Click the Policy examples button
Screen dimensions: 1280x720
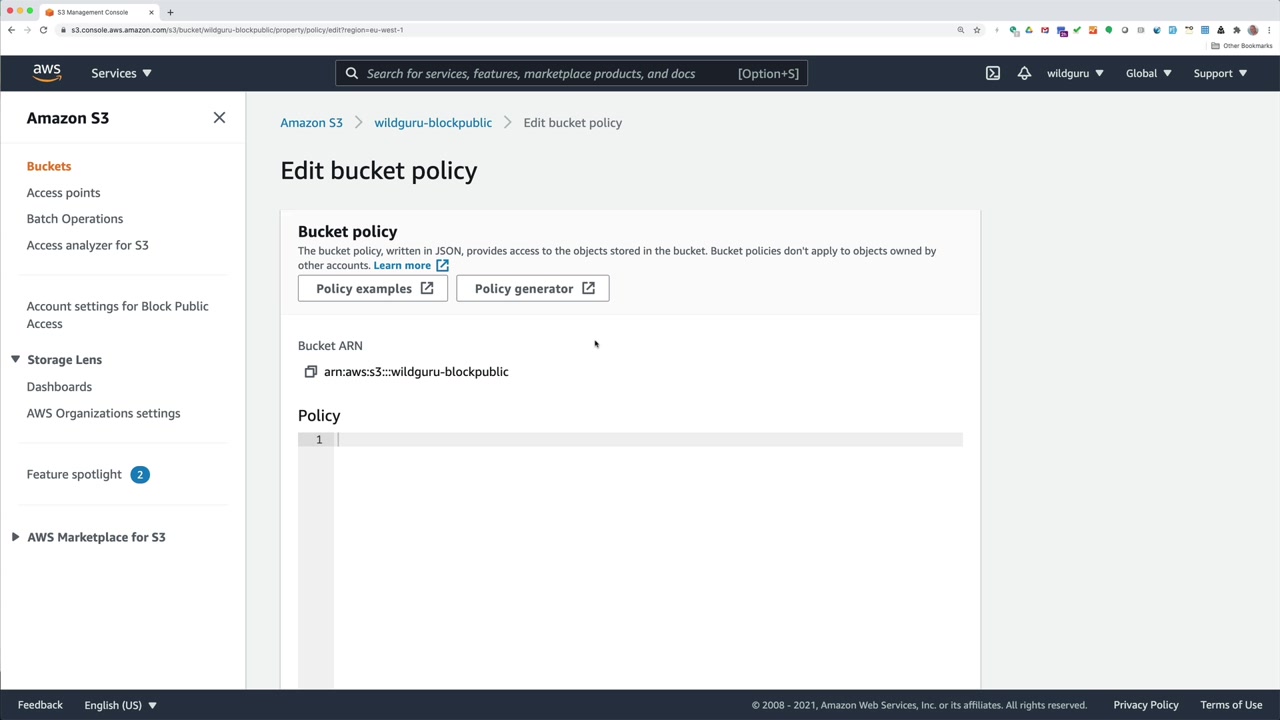tap(373, 289)
